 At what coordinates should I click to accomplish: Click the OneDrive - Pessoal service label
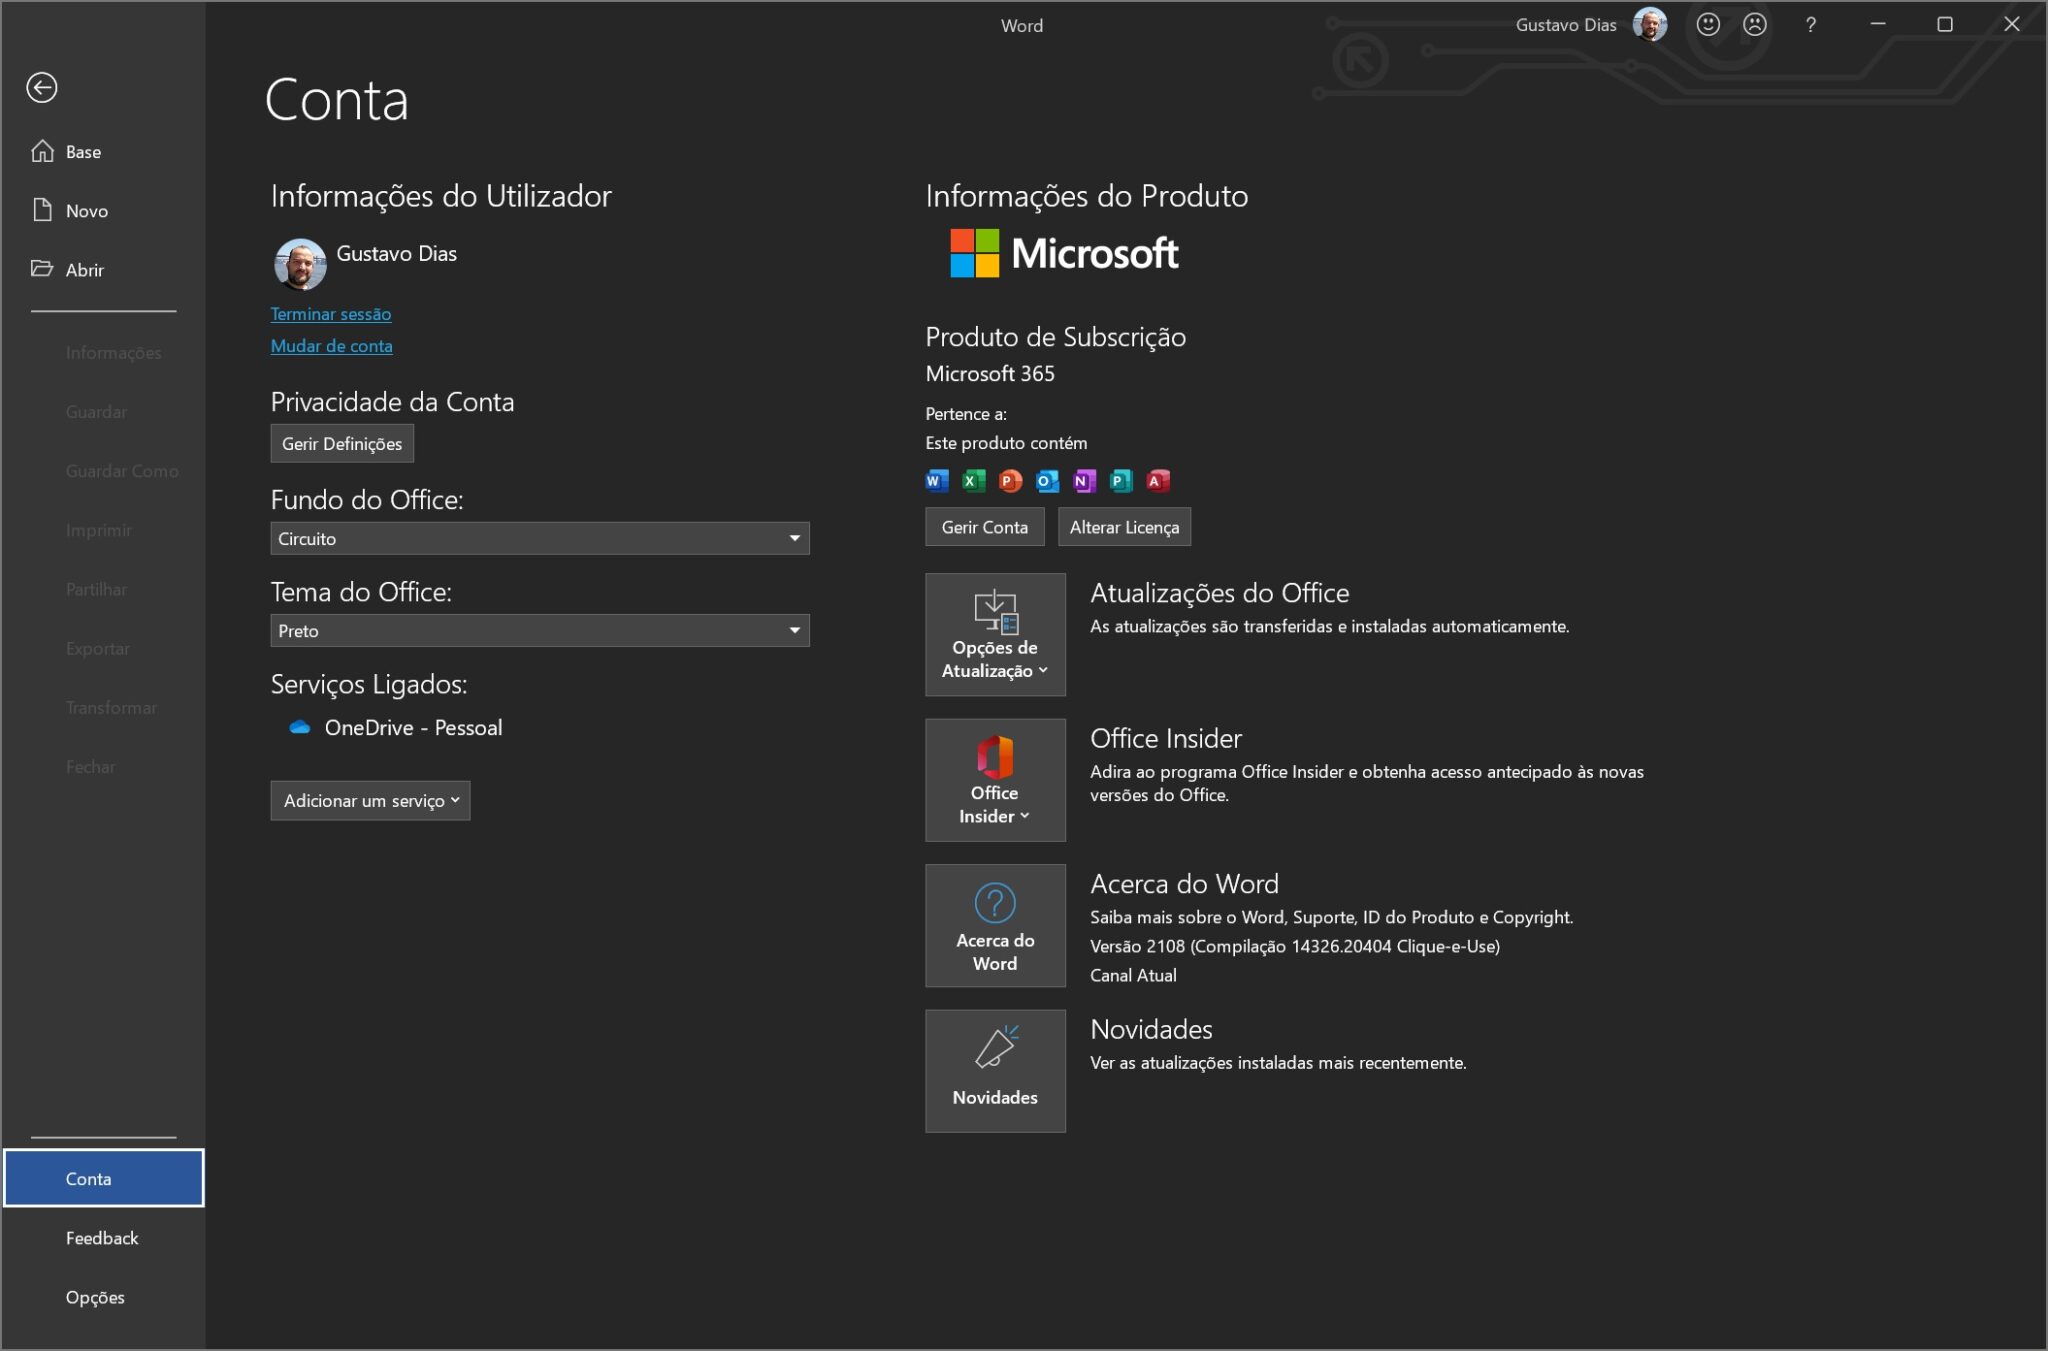click(x=413, y=728)
